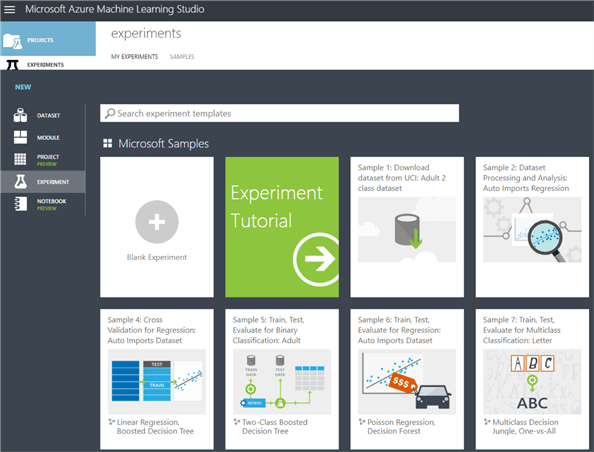Open Sample 5 Binary Classification Adult
Viewport: 594px width, 452px height.
coord(282,380)
